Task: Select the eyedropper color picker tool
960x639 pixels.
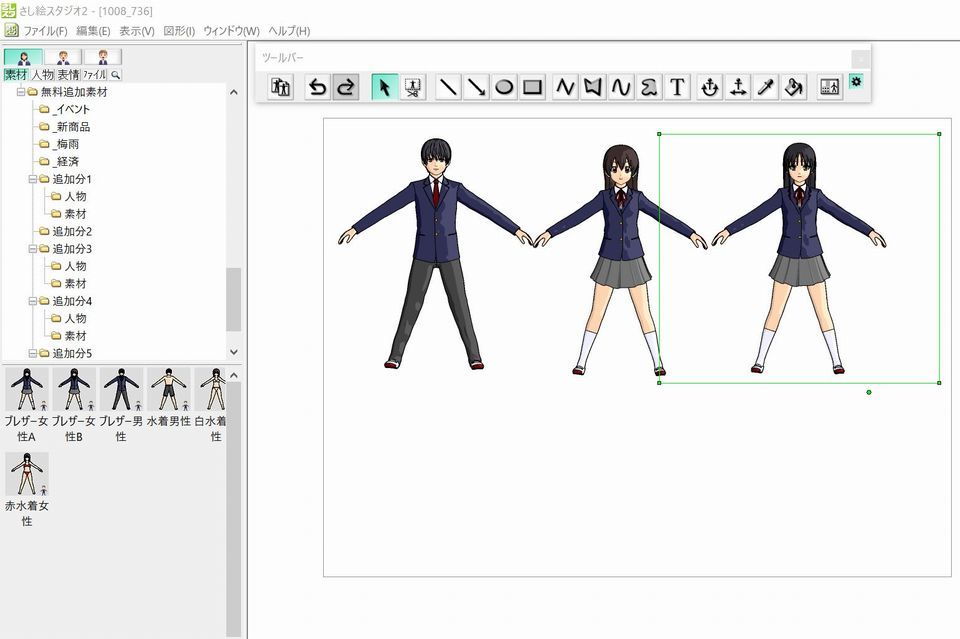Action: (766, 87)
